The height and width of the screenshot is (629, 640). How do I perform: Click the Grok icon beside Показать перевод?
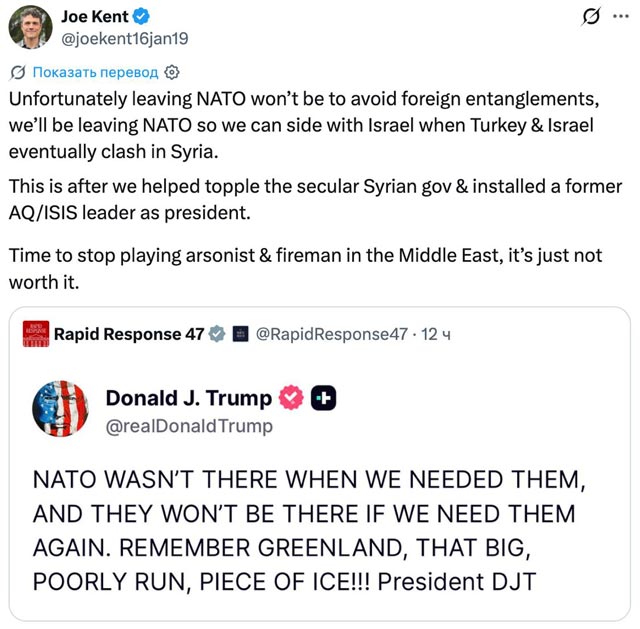pyautogui.click(x=18, y=72)
